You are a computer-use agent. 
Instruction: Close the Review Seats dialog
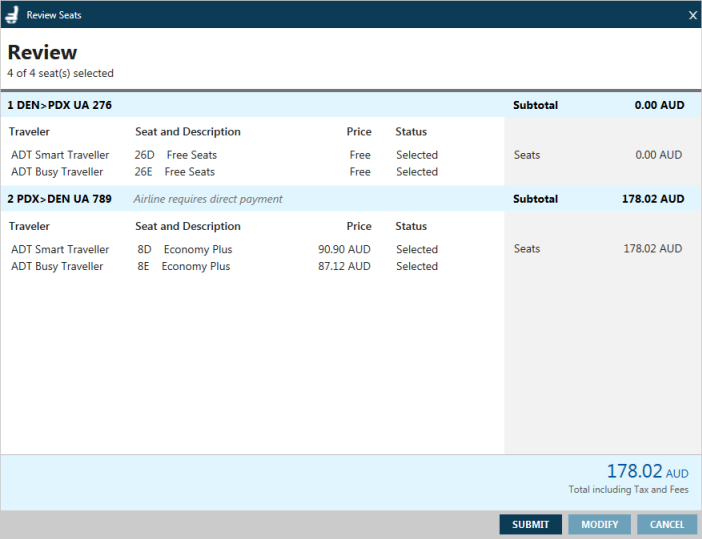coord(692,15)
